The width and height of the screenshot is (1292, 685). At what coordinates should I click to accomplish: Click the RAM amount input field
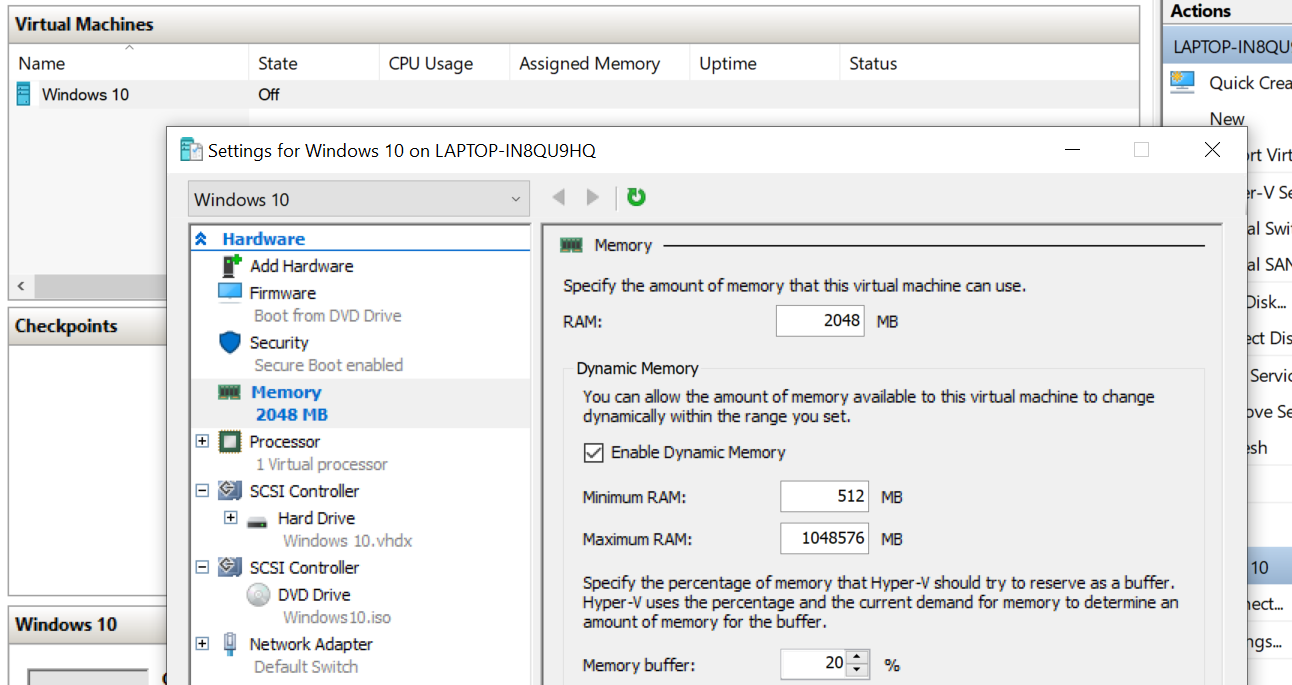(x=820, y=320)
